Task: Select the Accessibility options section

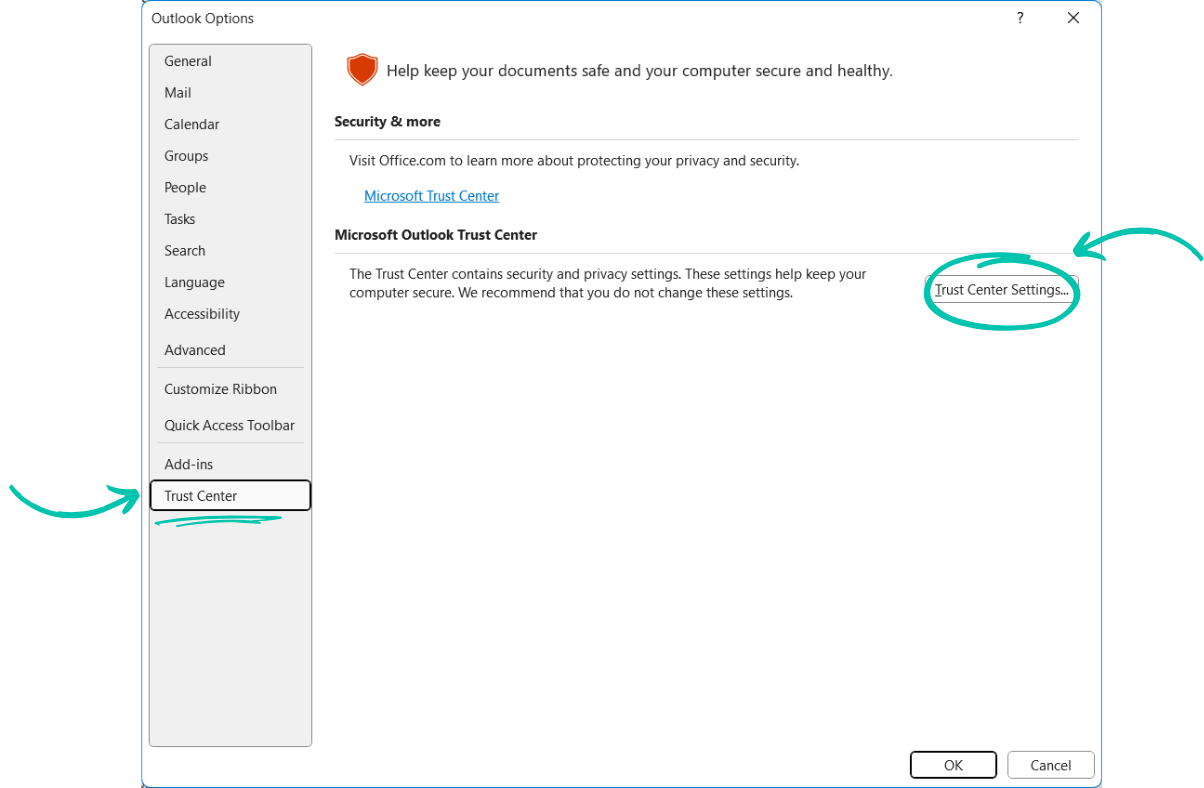Action: click(x=202, y=313)
